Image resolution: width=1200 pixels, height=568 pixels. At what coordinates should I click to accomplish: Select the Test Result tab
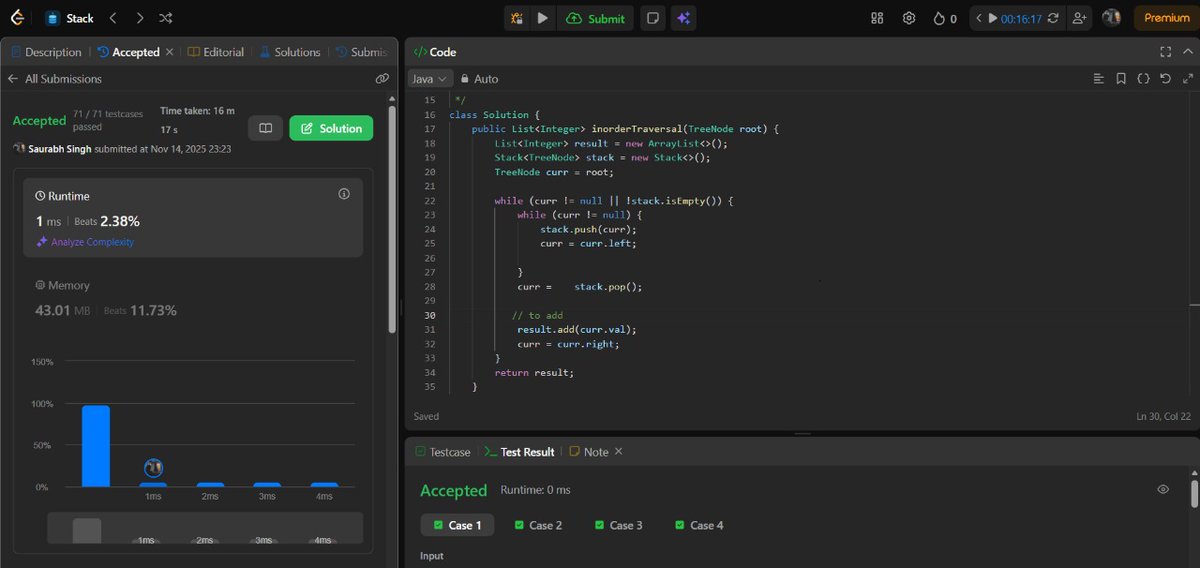click(519, 452)
